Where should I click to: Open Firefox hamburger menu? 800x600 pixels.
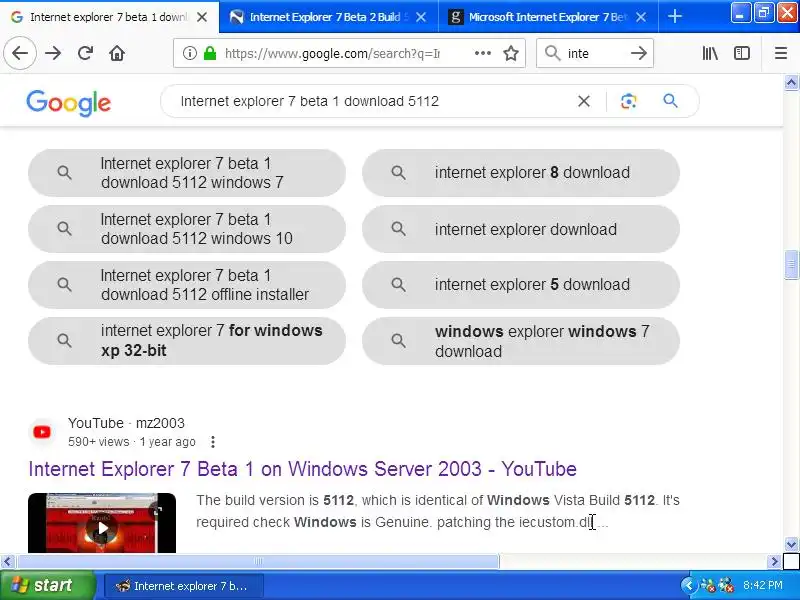(781, 53)
